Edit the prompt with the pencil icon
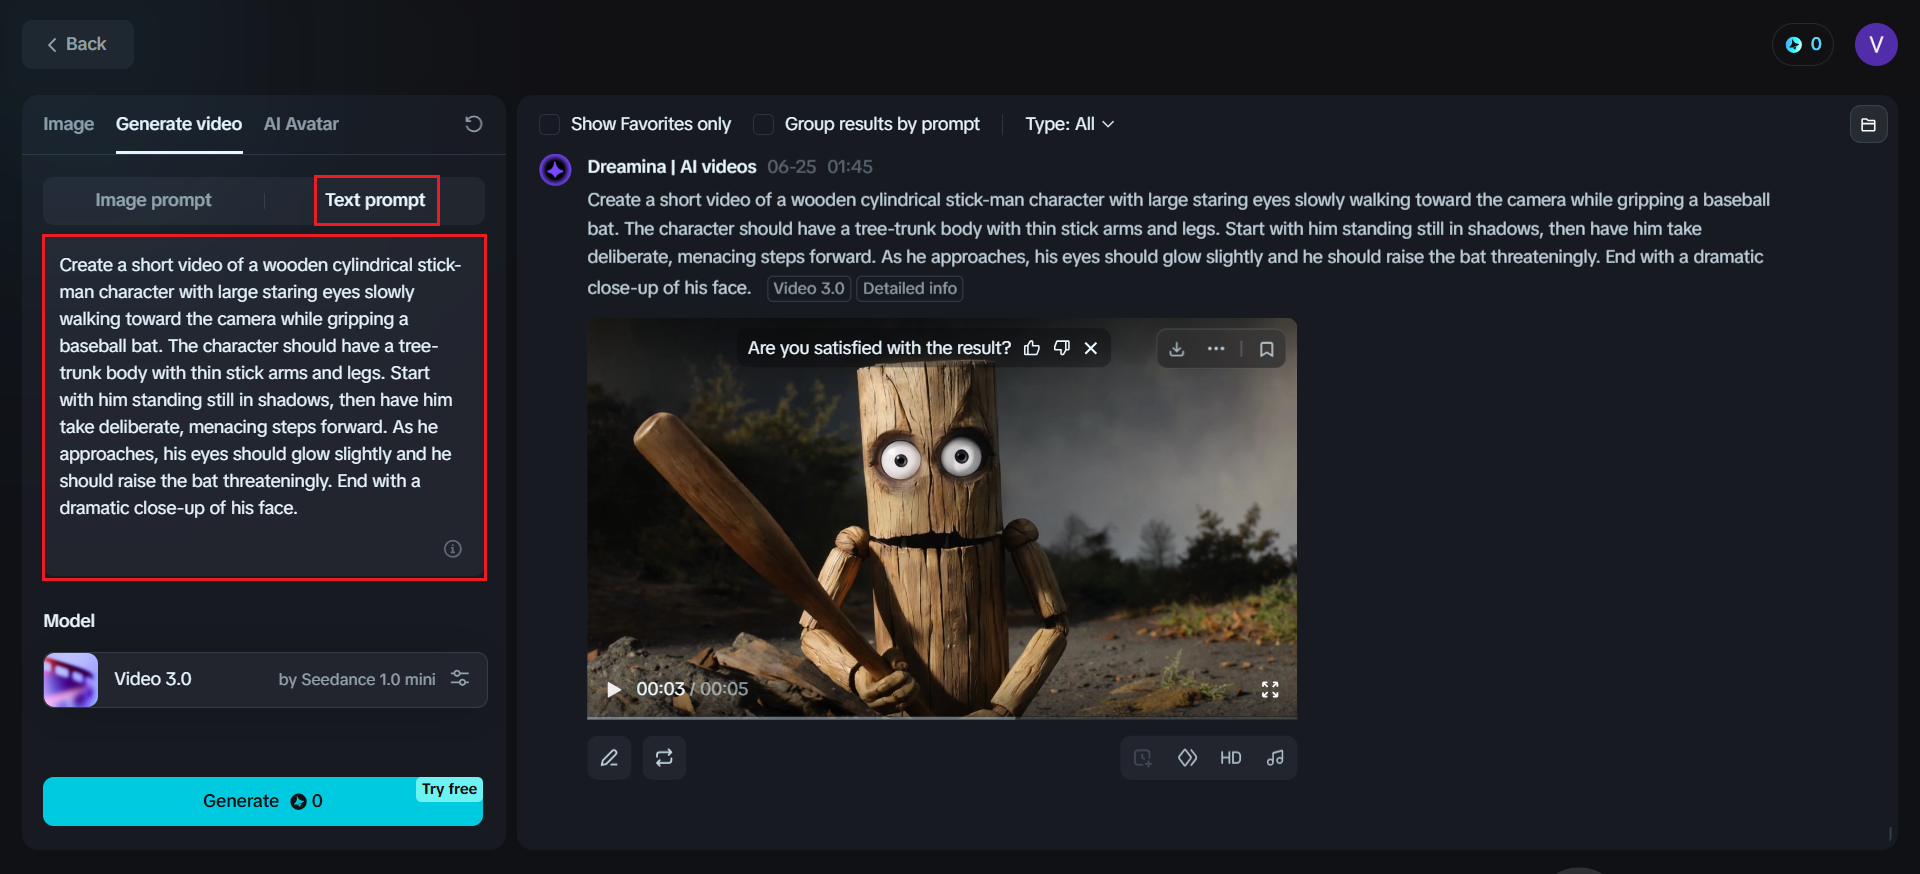The width and height of the screenshot is (1920, 874). coord(609,758)
